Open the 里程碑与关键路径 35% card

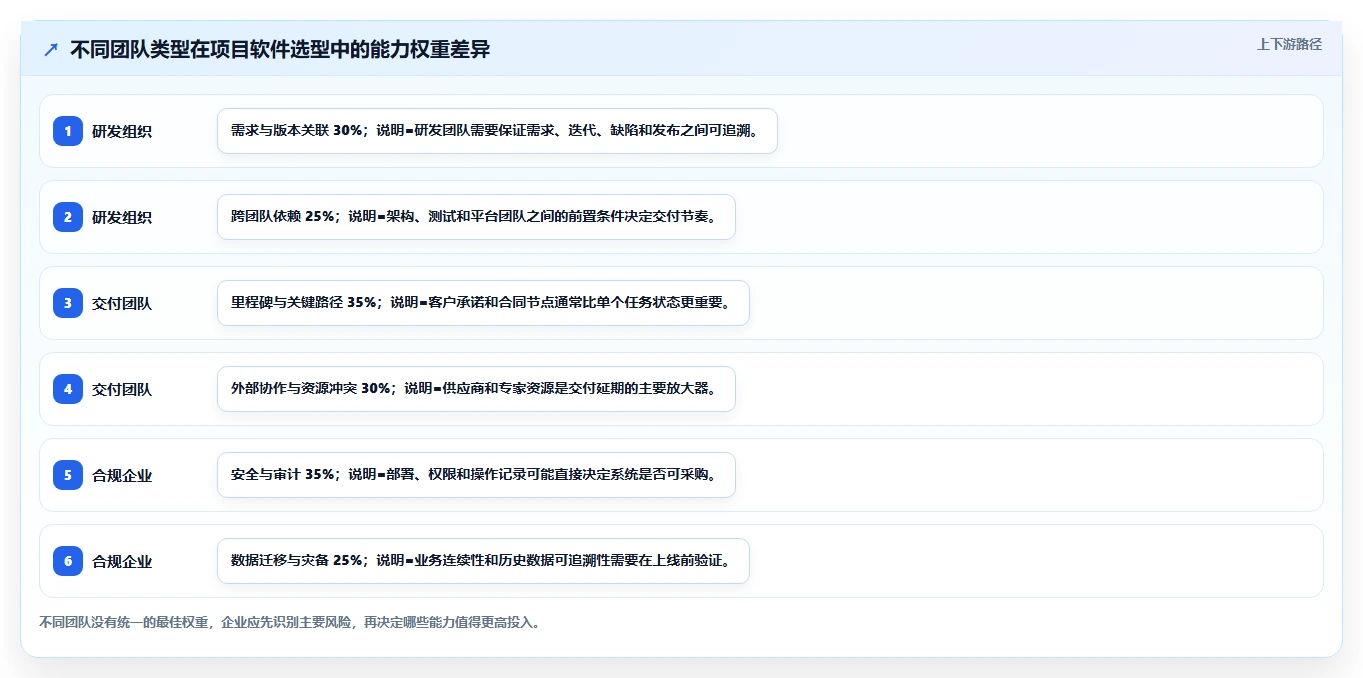click(483, 303)
